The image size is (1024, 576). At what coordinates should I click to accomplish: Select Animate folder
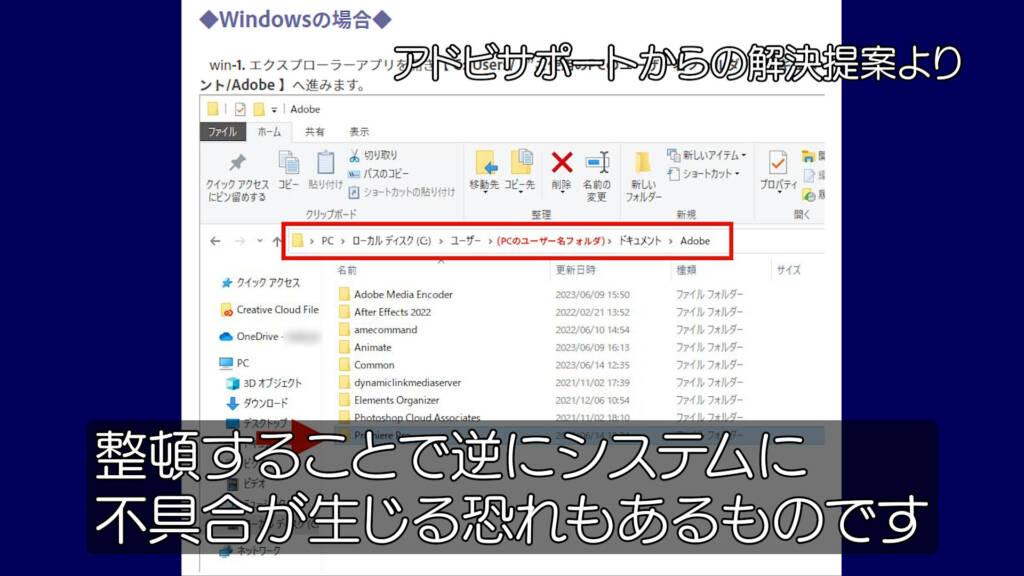coord(365,347)
